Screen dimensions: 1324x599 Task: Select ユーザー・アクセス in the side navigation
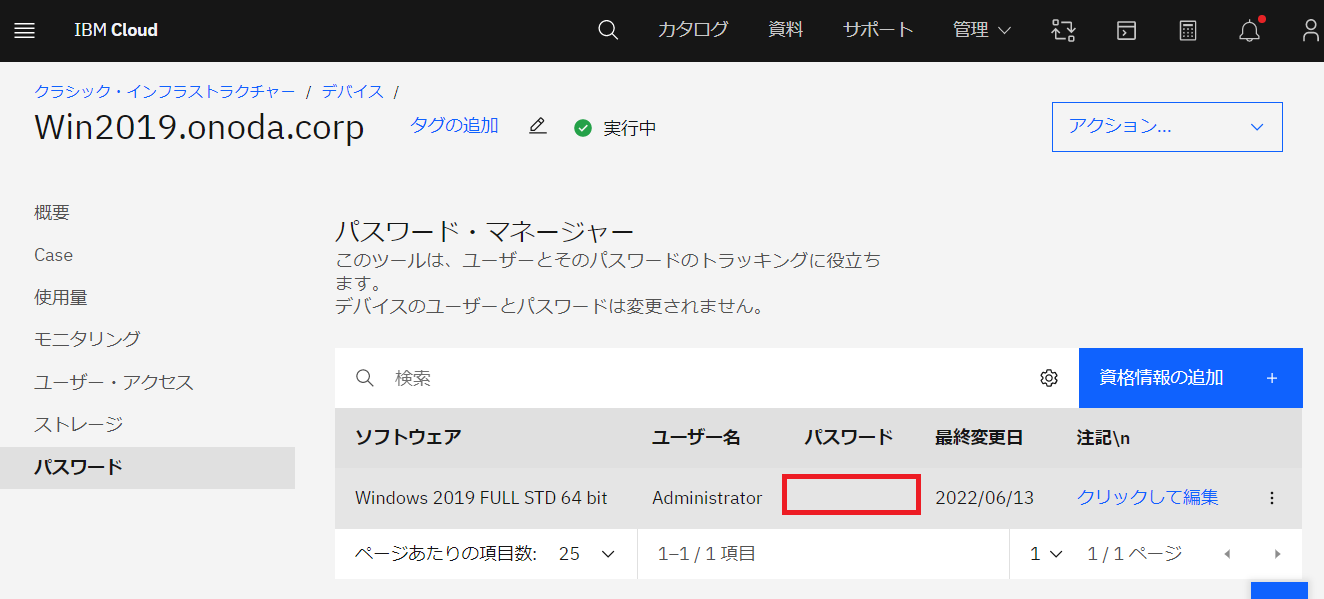114,382
